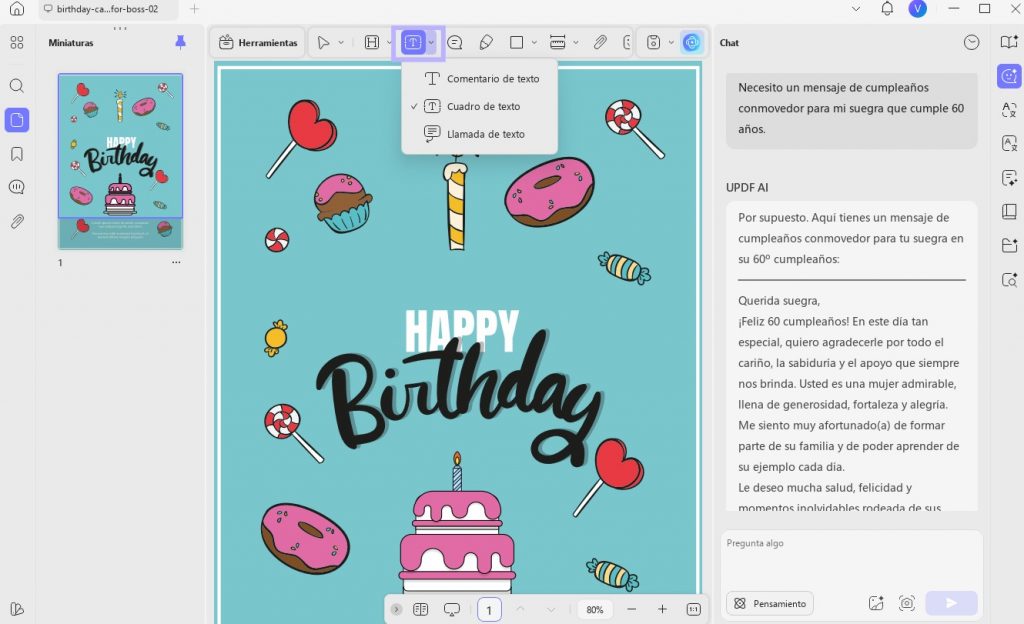Select the cursor pointer tool

tap(323, 42)
